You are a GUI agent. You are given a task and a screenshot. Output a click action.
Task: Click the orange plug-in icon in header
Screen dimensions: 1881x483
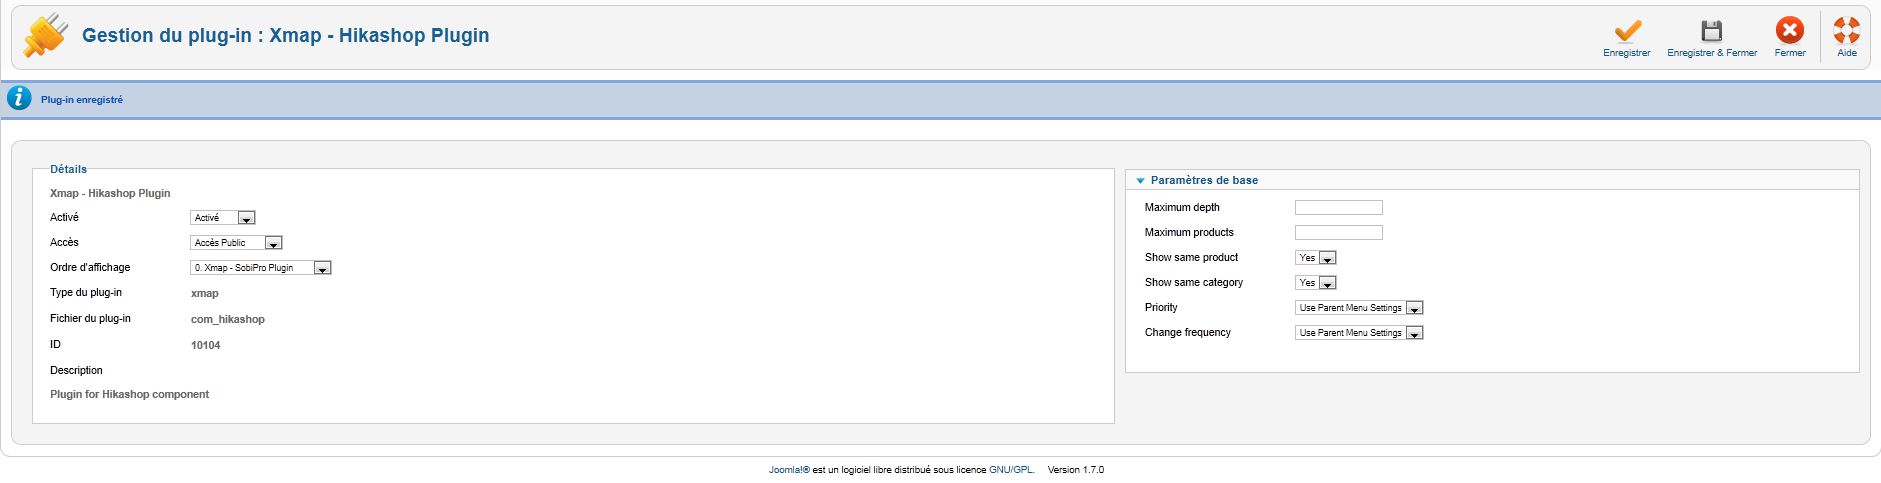46,35
